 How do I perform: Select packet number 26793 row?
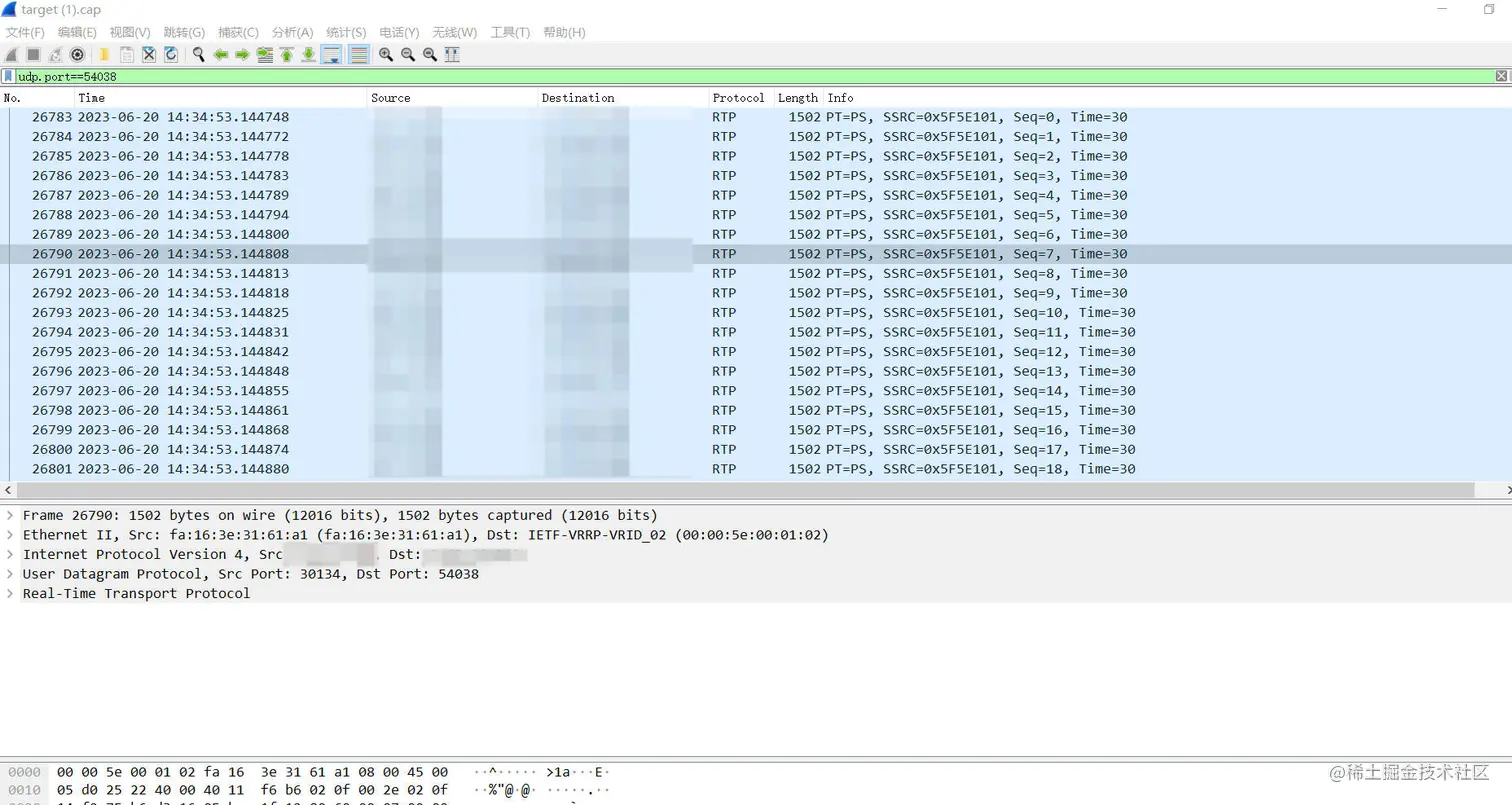pyautogui.click(x=756, y=313)
